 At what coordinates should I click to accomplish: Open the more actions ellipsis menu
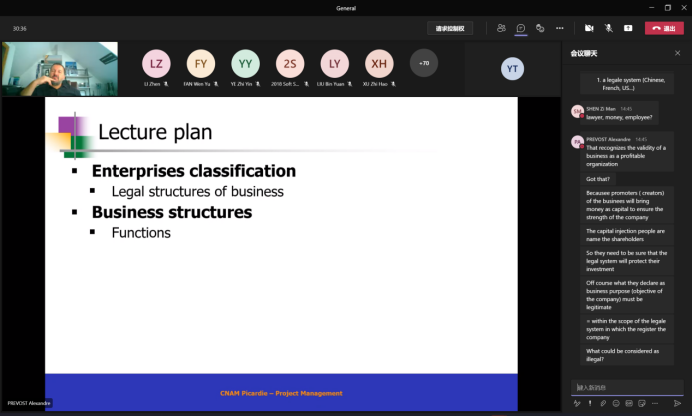coord(559,28)
